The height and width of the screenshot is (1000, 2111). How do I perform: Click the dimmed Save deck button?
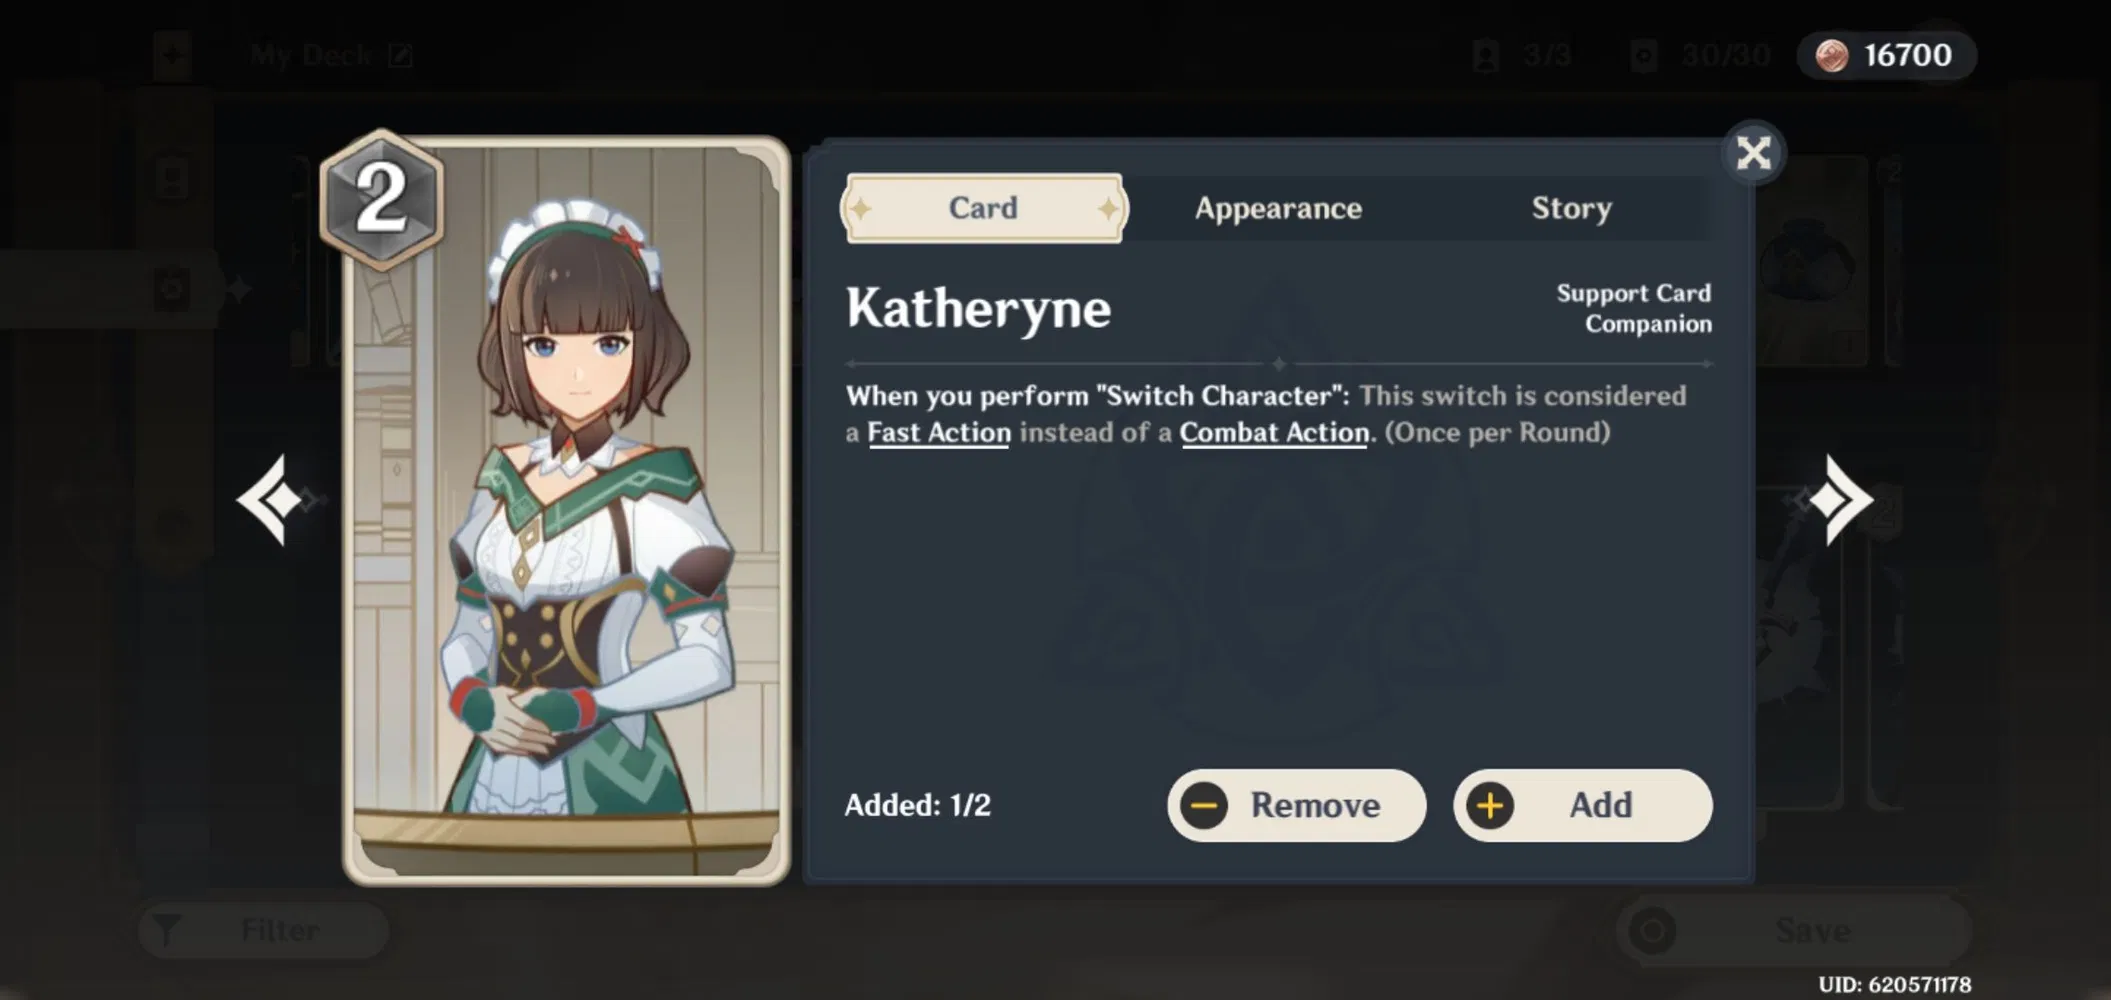click(x=1792, y=931)
